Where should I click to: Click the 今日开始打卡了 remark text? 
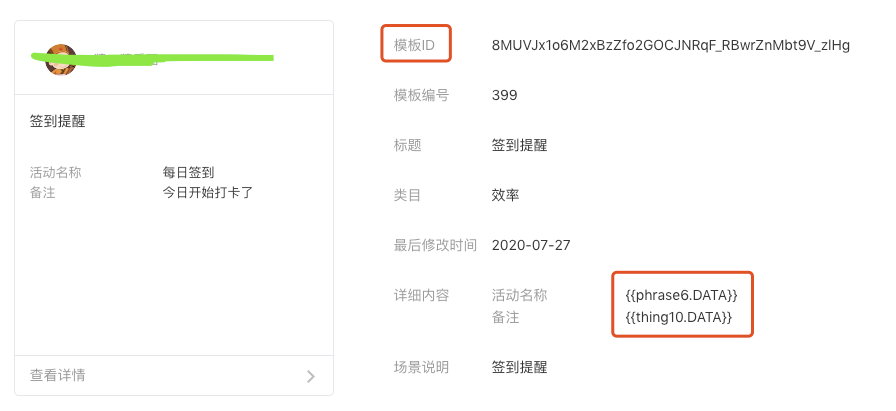tap(208, 193)
